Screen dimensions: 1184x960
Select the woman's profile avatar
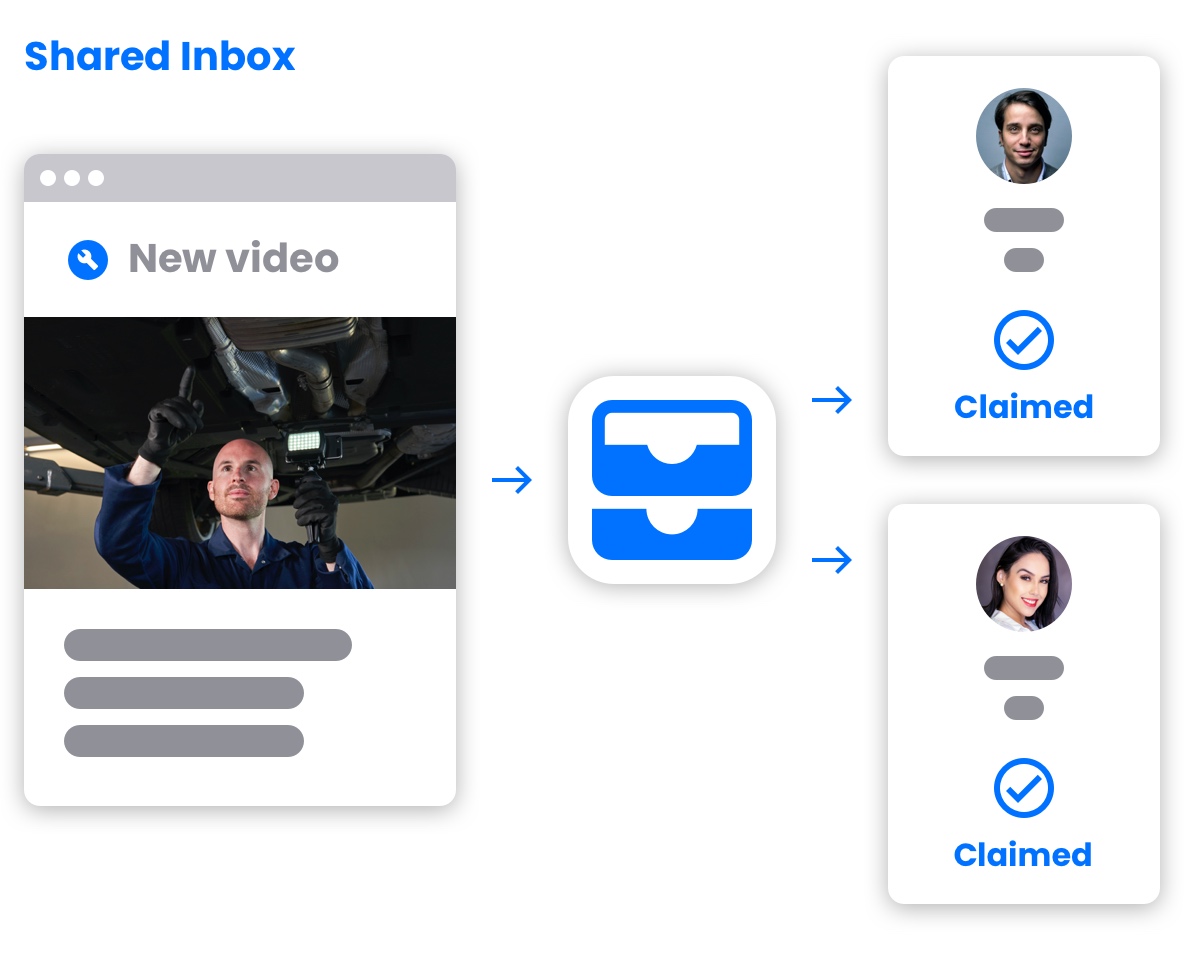click(1023, 584)
